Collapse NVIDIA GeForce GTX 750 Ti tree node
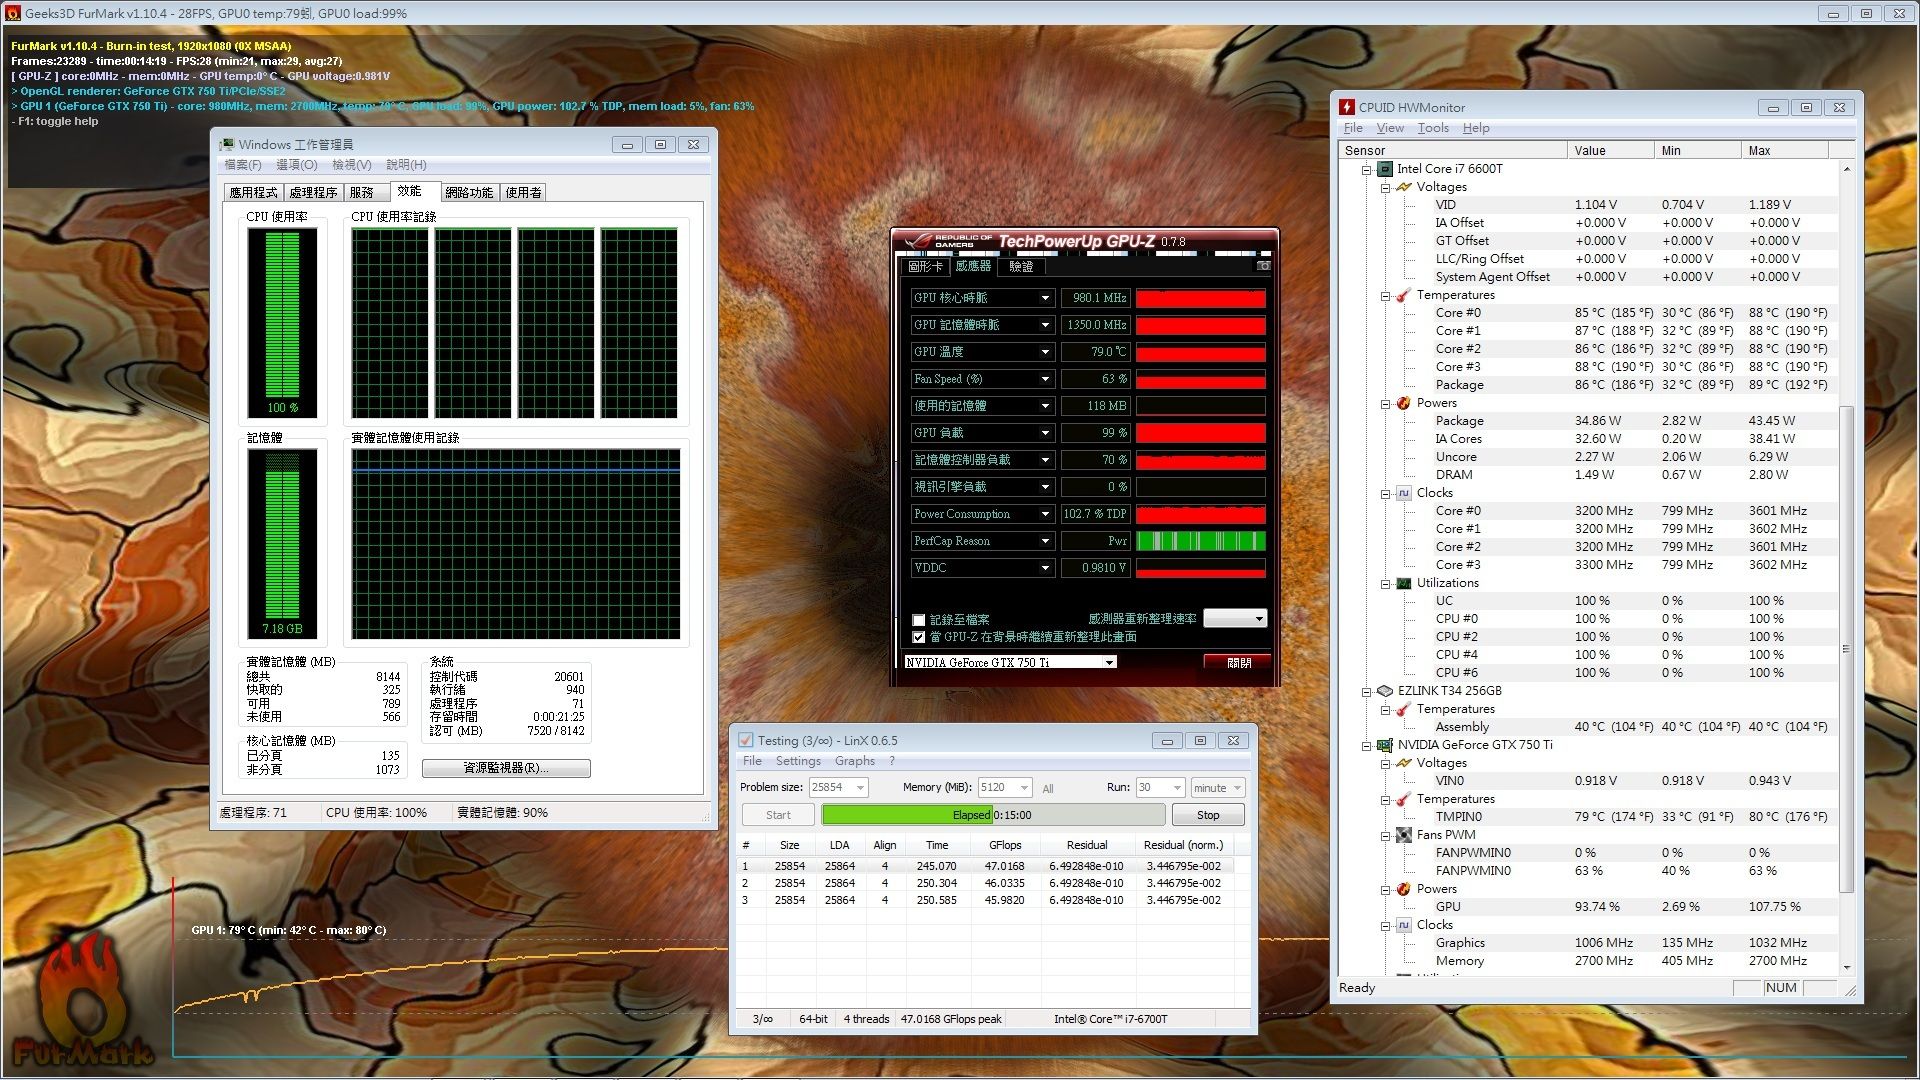 coord(1366,746)
